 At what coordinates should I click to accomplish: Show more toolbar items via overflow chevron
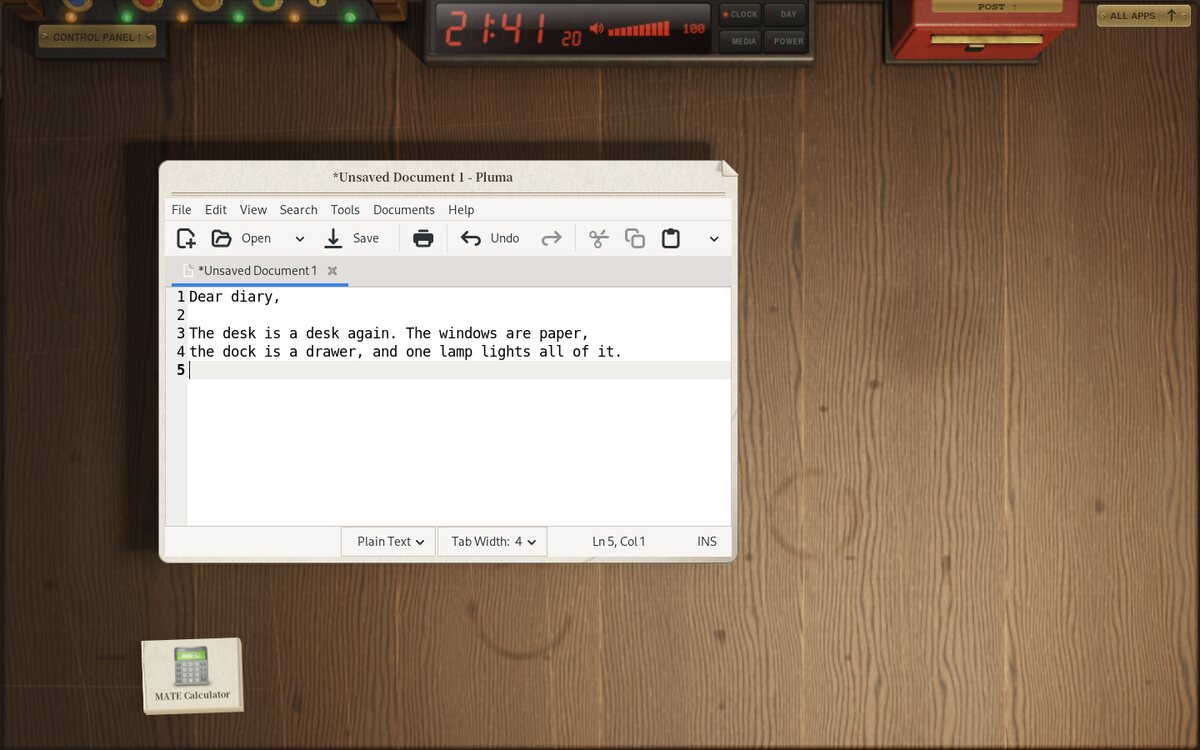[x=714, y=238]
